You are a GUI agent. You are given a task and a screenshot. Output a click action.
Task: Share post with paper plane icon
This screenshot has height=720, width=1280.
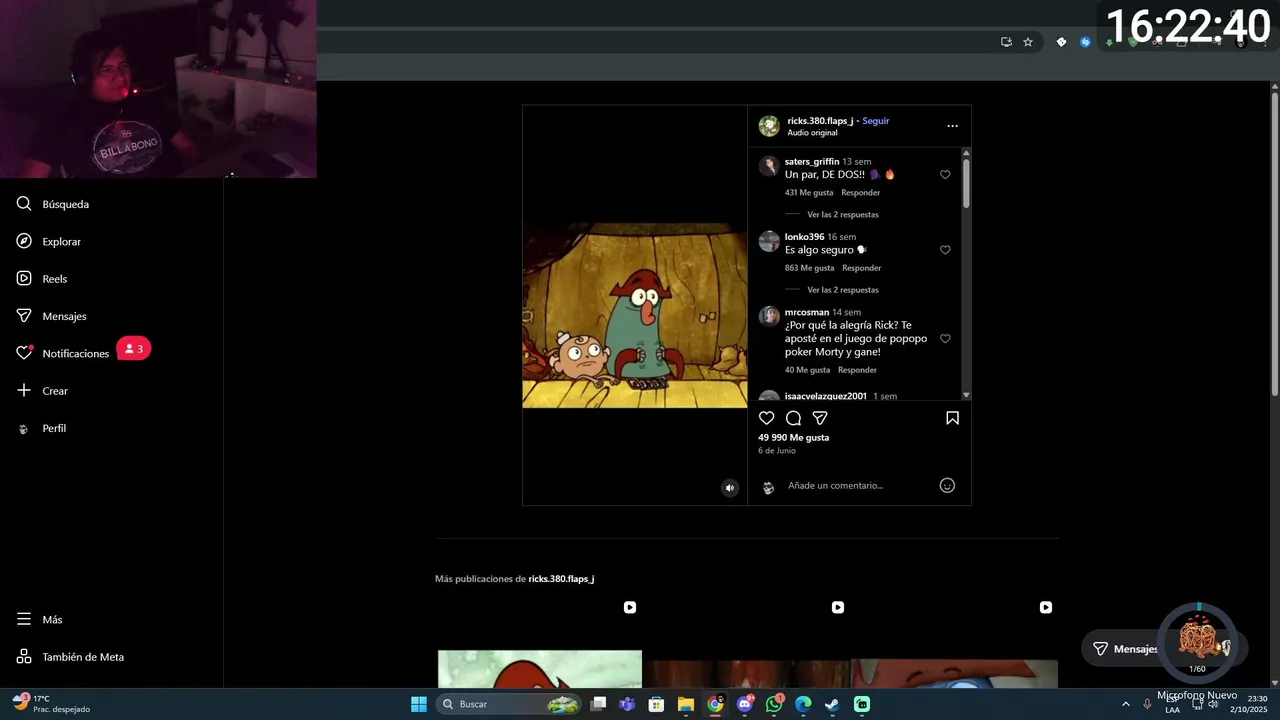pyautogui.click(x=820, y=418)
